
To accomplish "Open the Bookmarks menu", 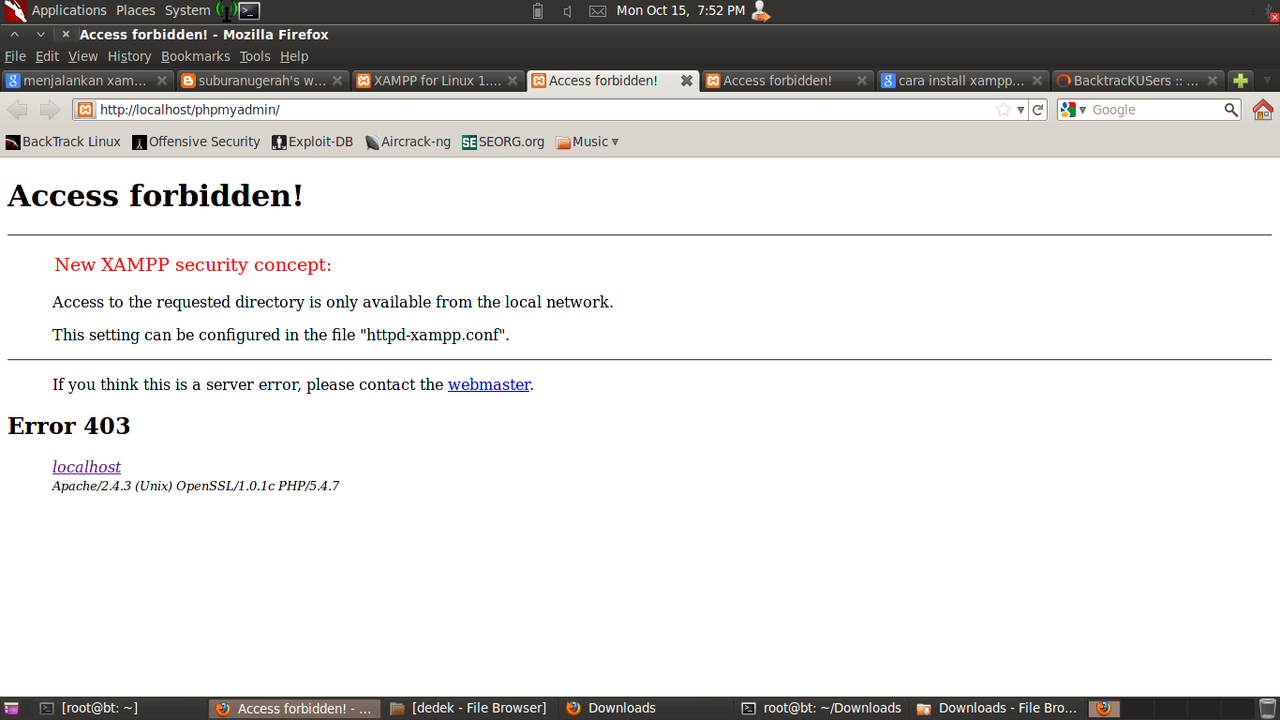I will (195, 57).
